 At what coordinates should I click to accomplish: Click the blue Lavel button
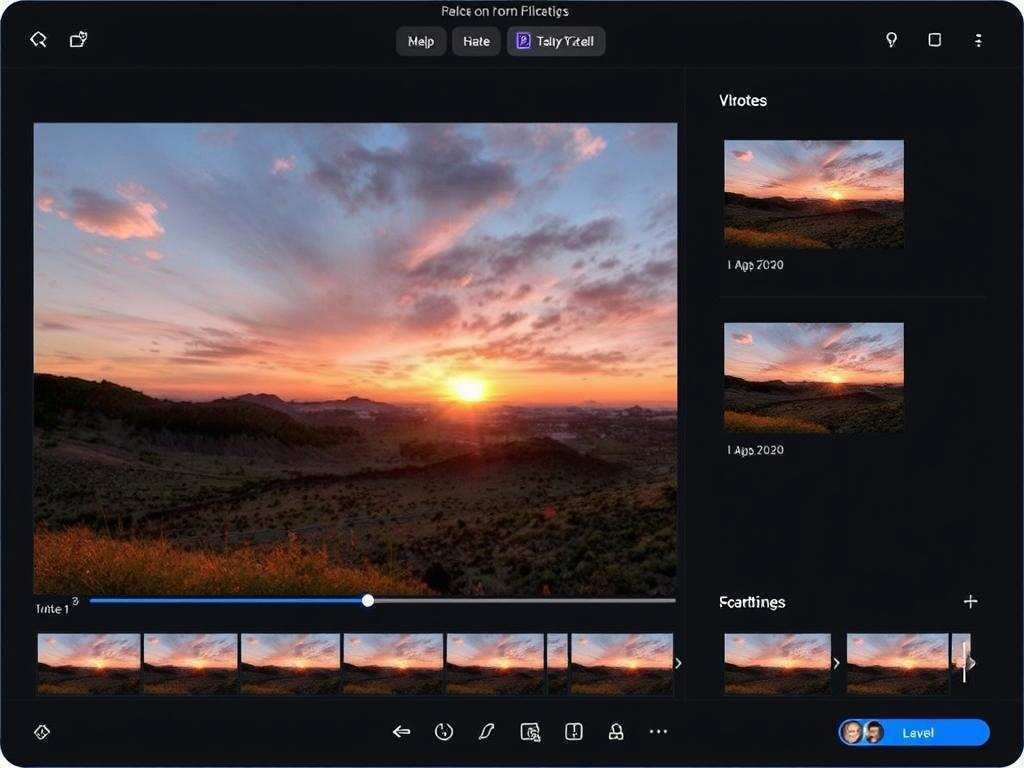915,733
